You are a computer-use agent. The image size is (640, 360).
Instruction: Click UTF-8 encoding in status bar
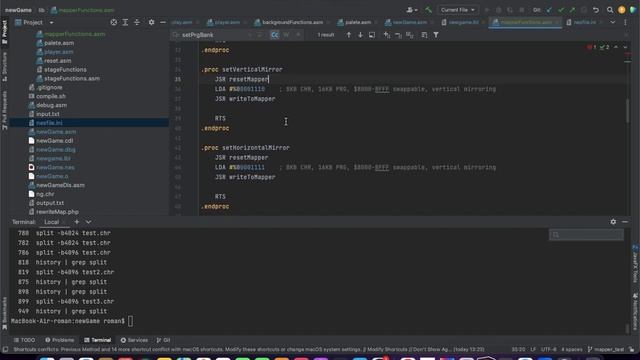[549, 349]
